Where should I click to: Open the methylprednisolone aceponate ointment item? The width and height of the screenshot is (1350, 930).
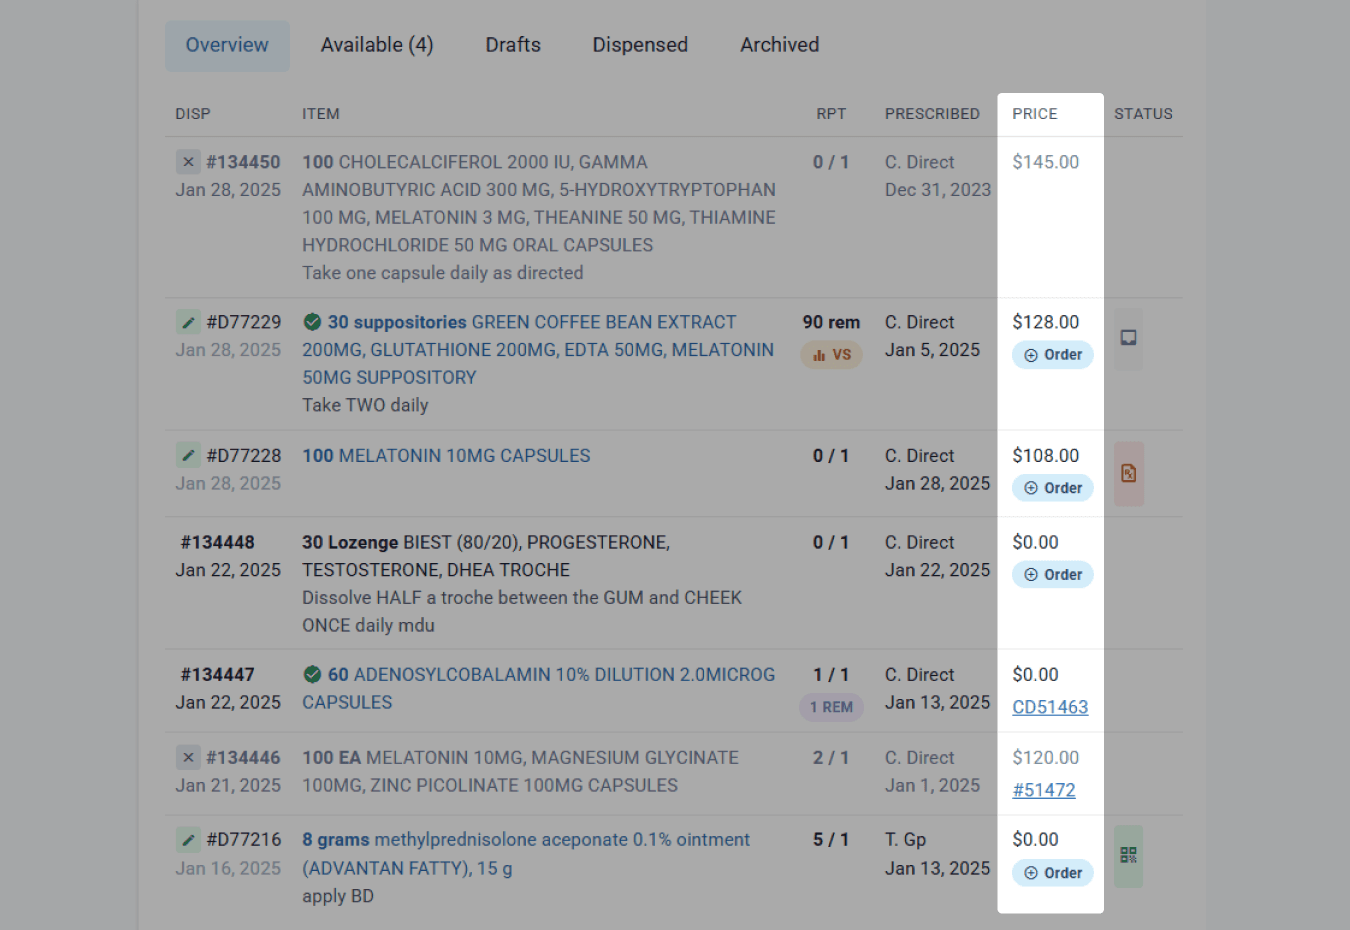(526, 854)
